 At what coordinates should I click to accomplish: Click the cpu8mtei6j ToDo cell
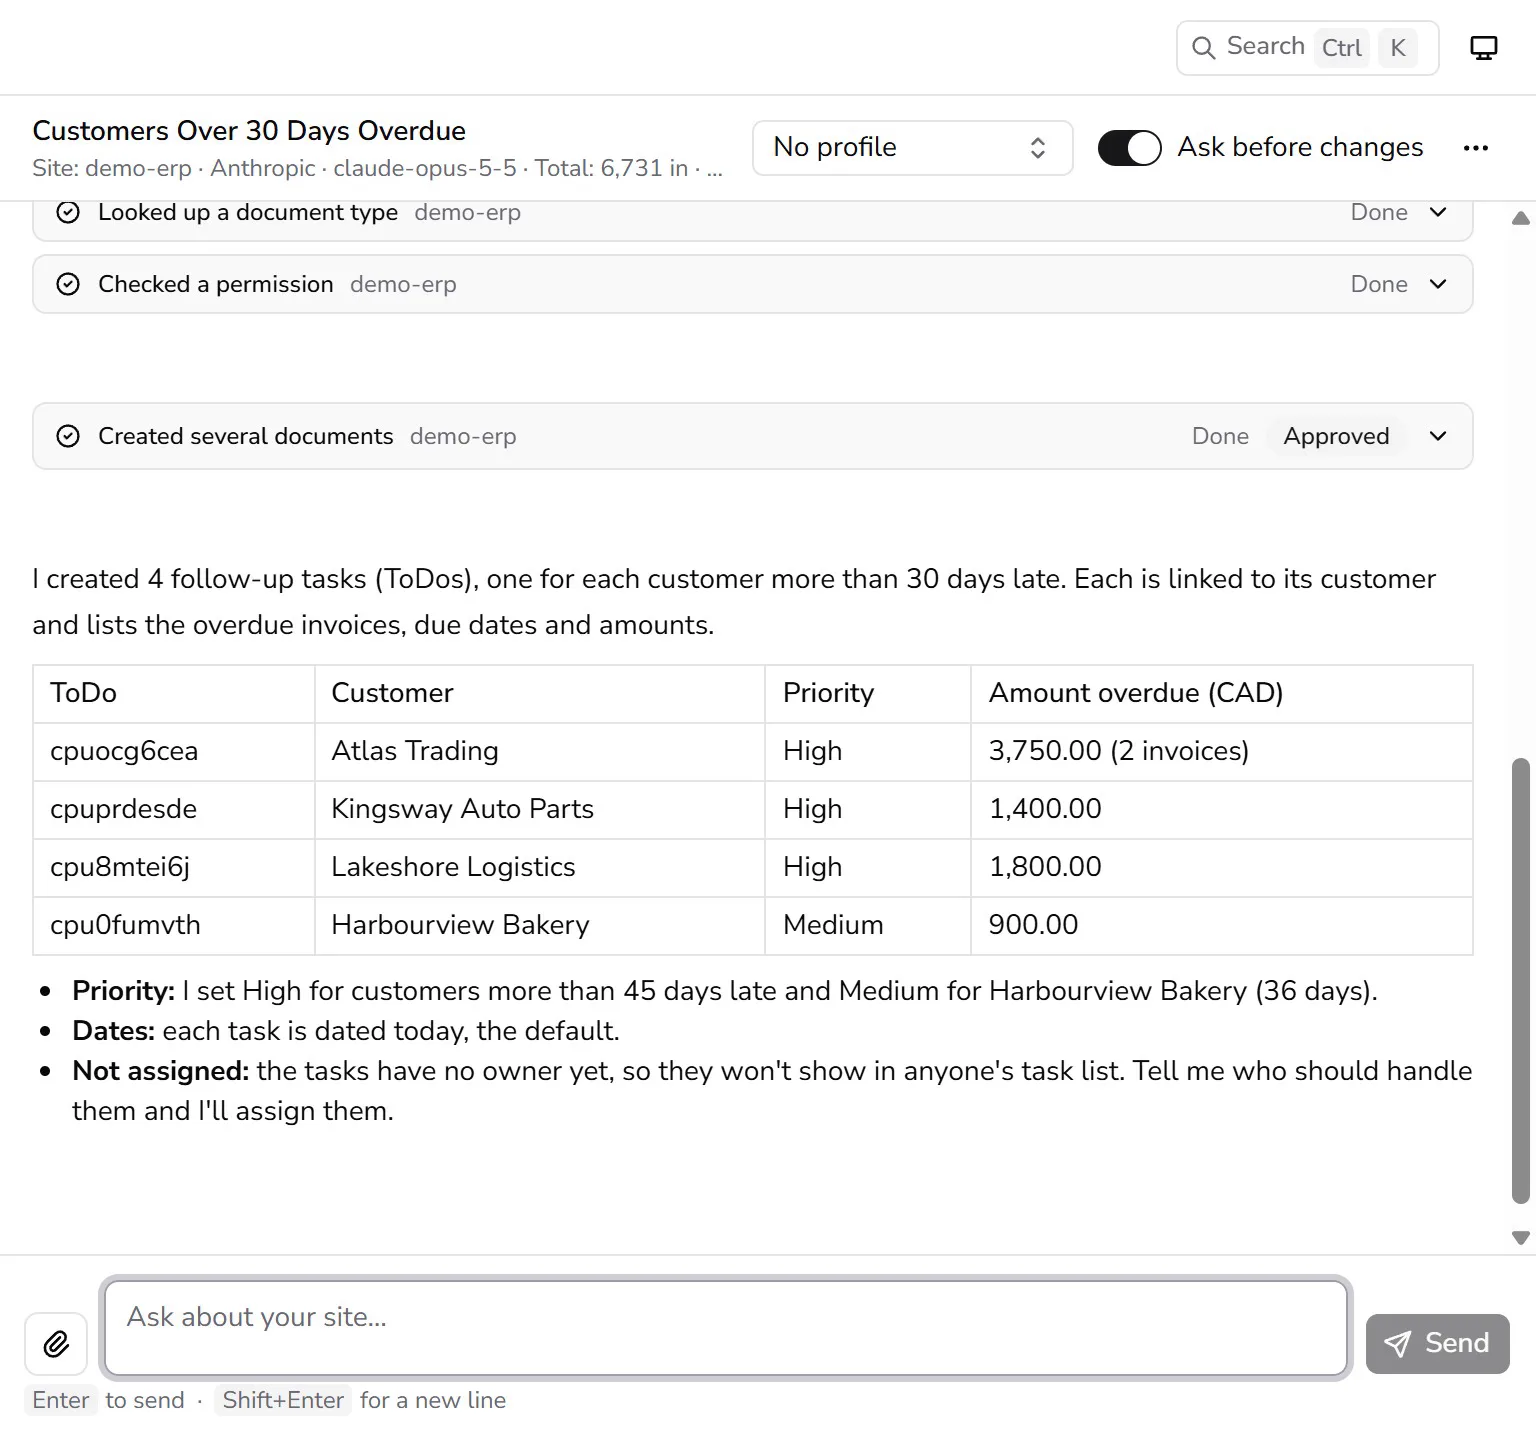click(x=174, y=868)
